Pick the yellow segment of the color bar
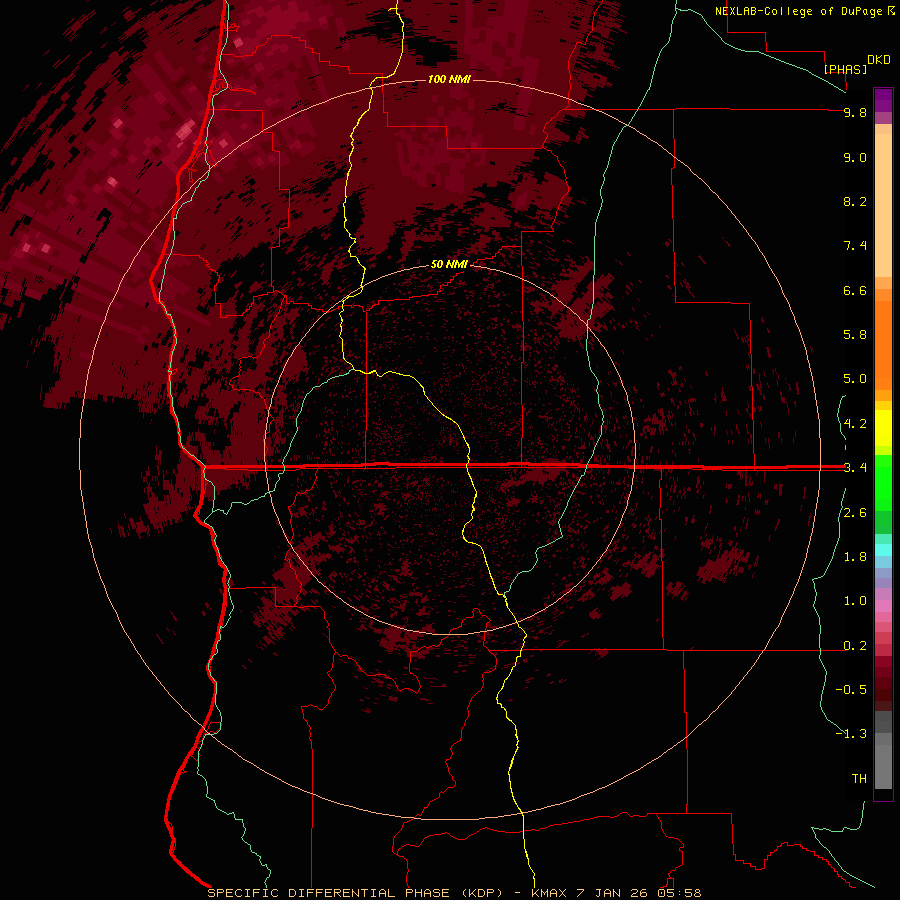900x900 pixels. (883, 428)
